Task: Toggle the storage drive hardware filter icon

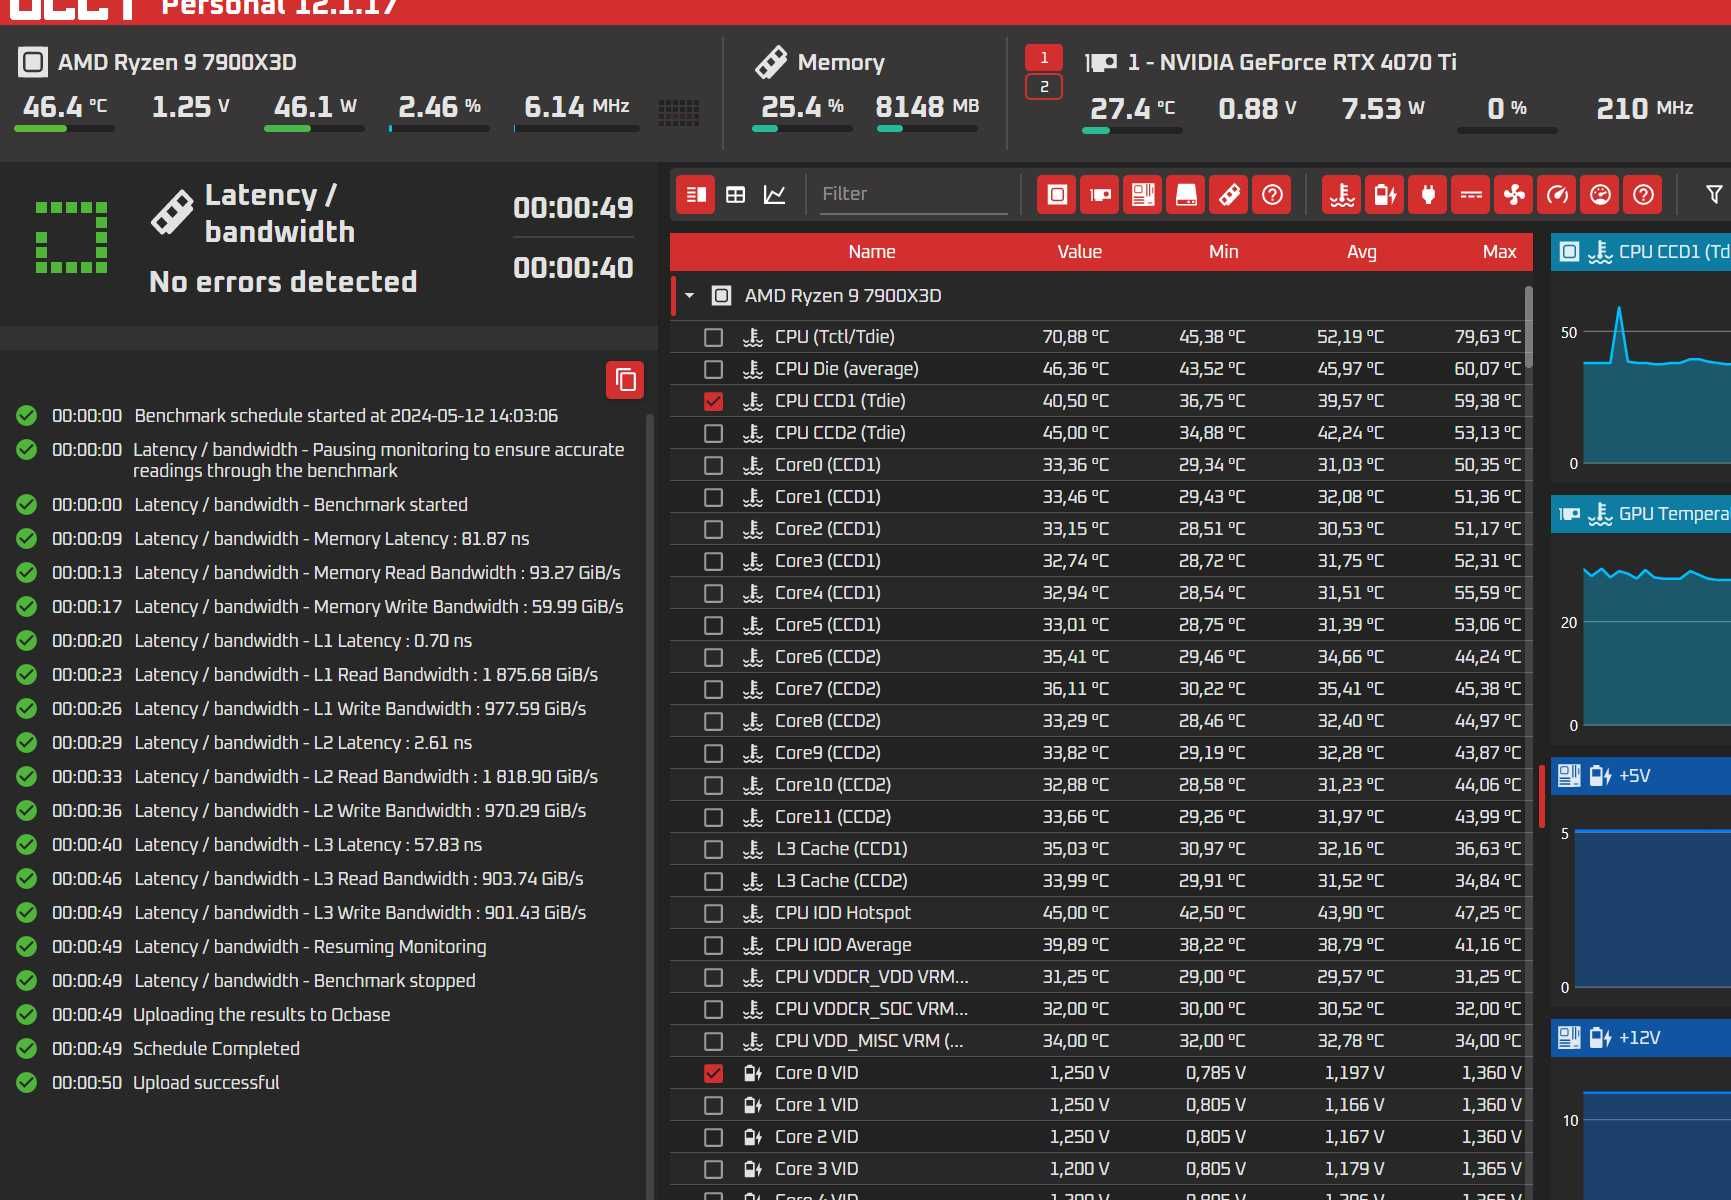Action: coord(1186,194)
